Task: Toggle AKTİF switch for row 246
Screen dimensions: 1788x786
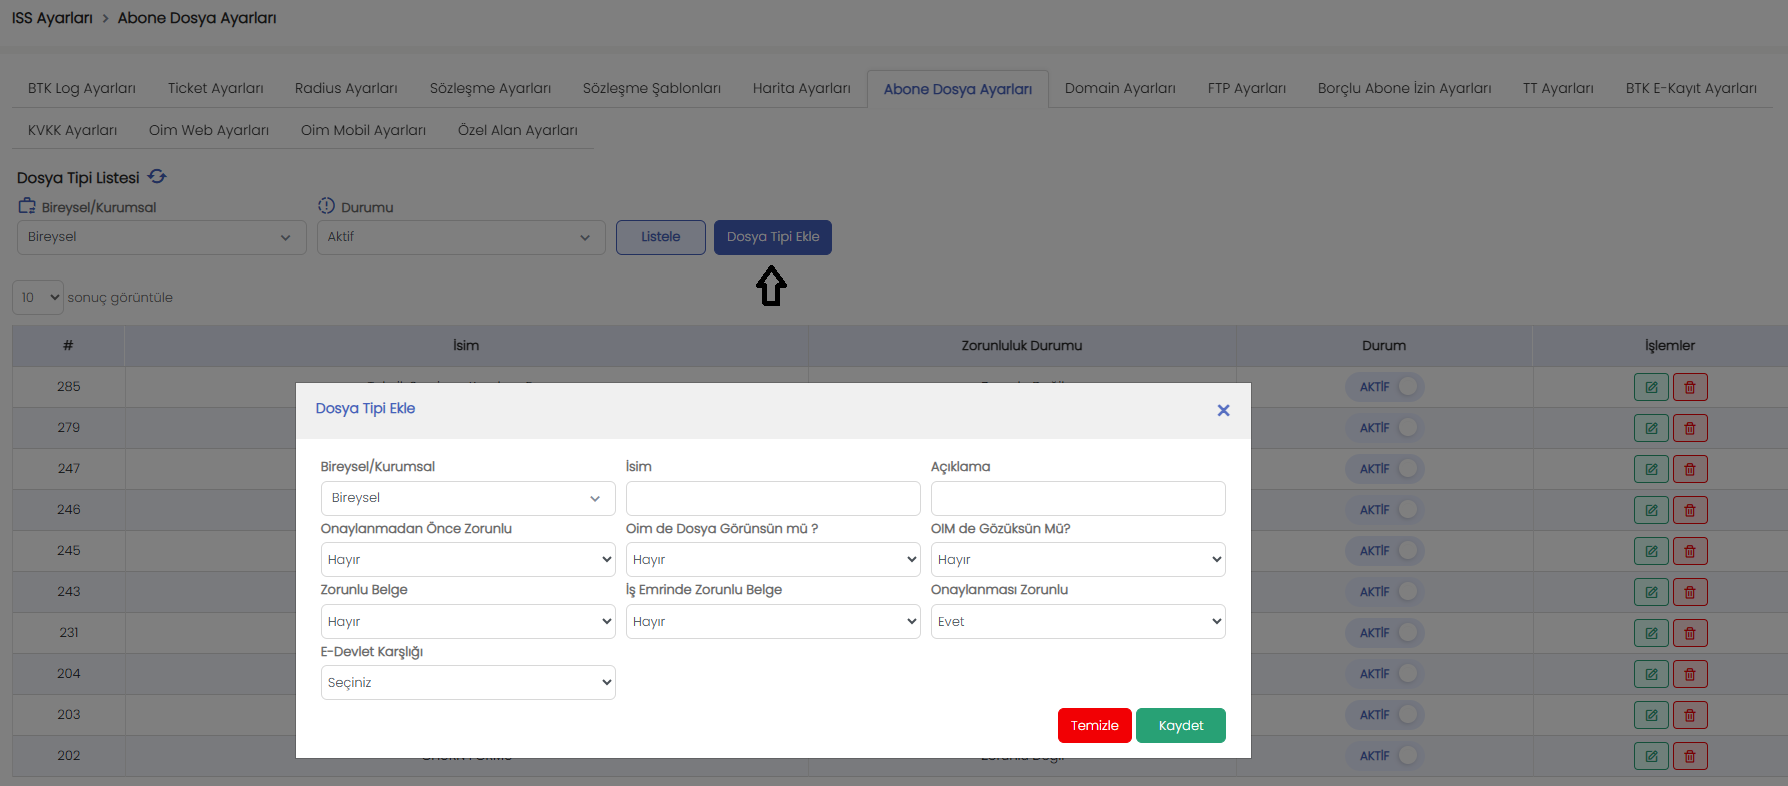Action: pos(1384,510)
